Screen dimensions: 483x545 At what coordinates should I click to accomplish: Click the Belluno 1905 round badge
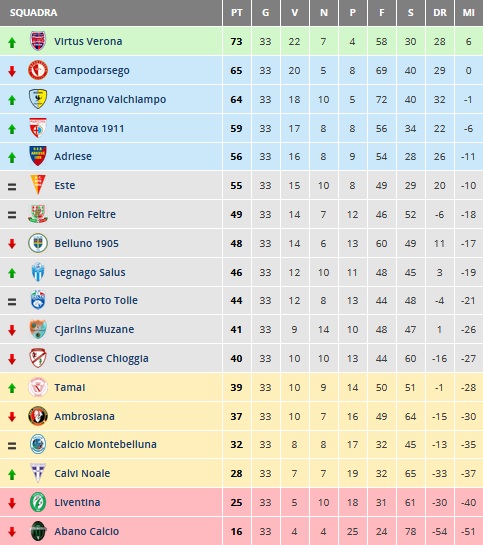click(x=38, y=243)
